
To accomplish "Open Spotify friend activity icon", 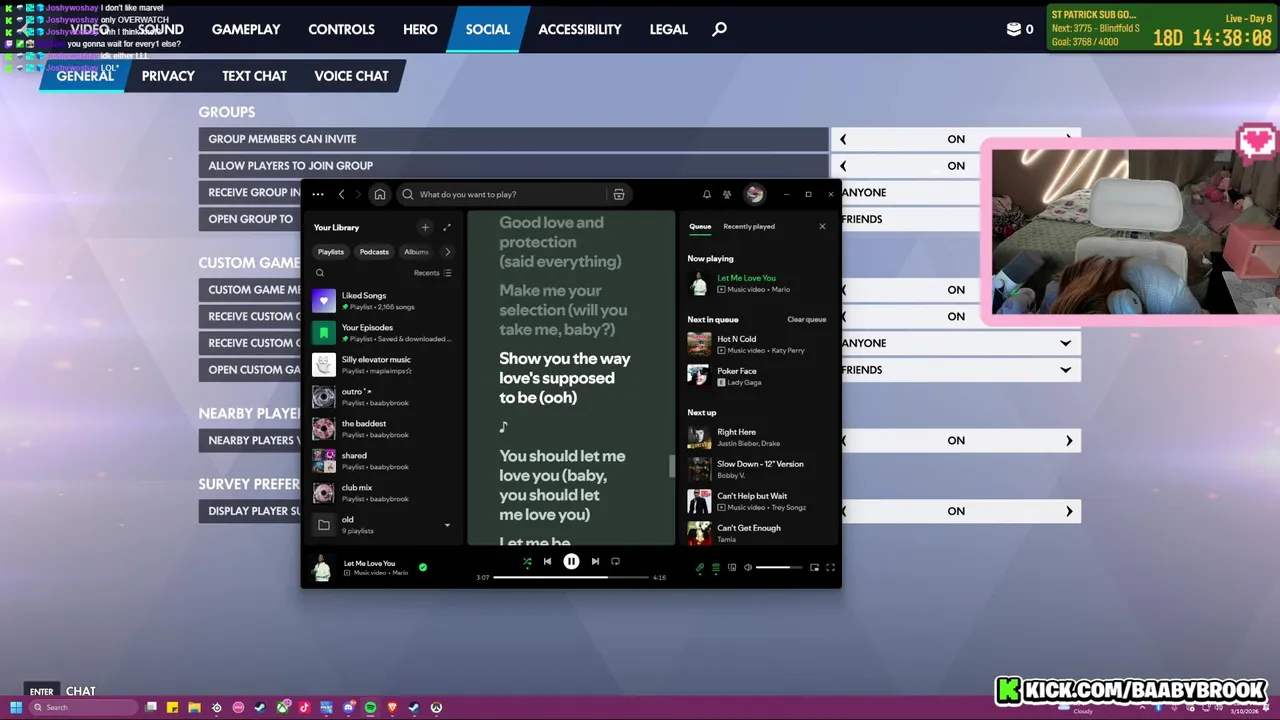I will coord(727,194).
